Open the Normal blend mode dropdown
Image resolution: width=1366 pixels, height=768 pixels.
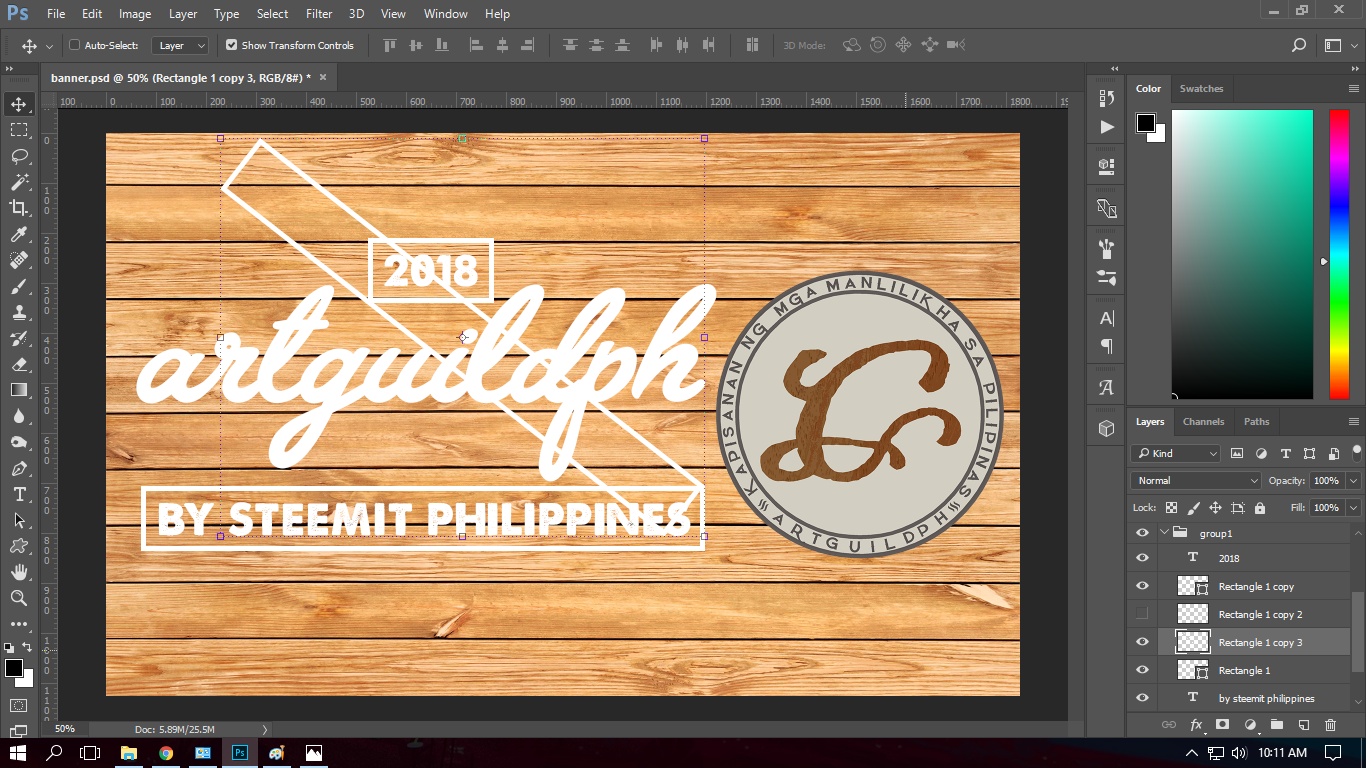[1197, 481]
